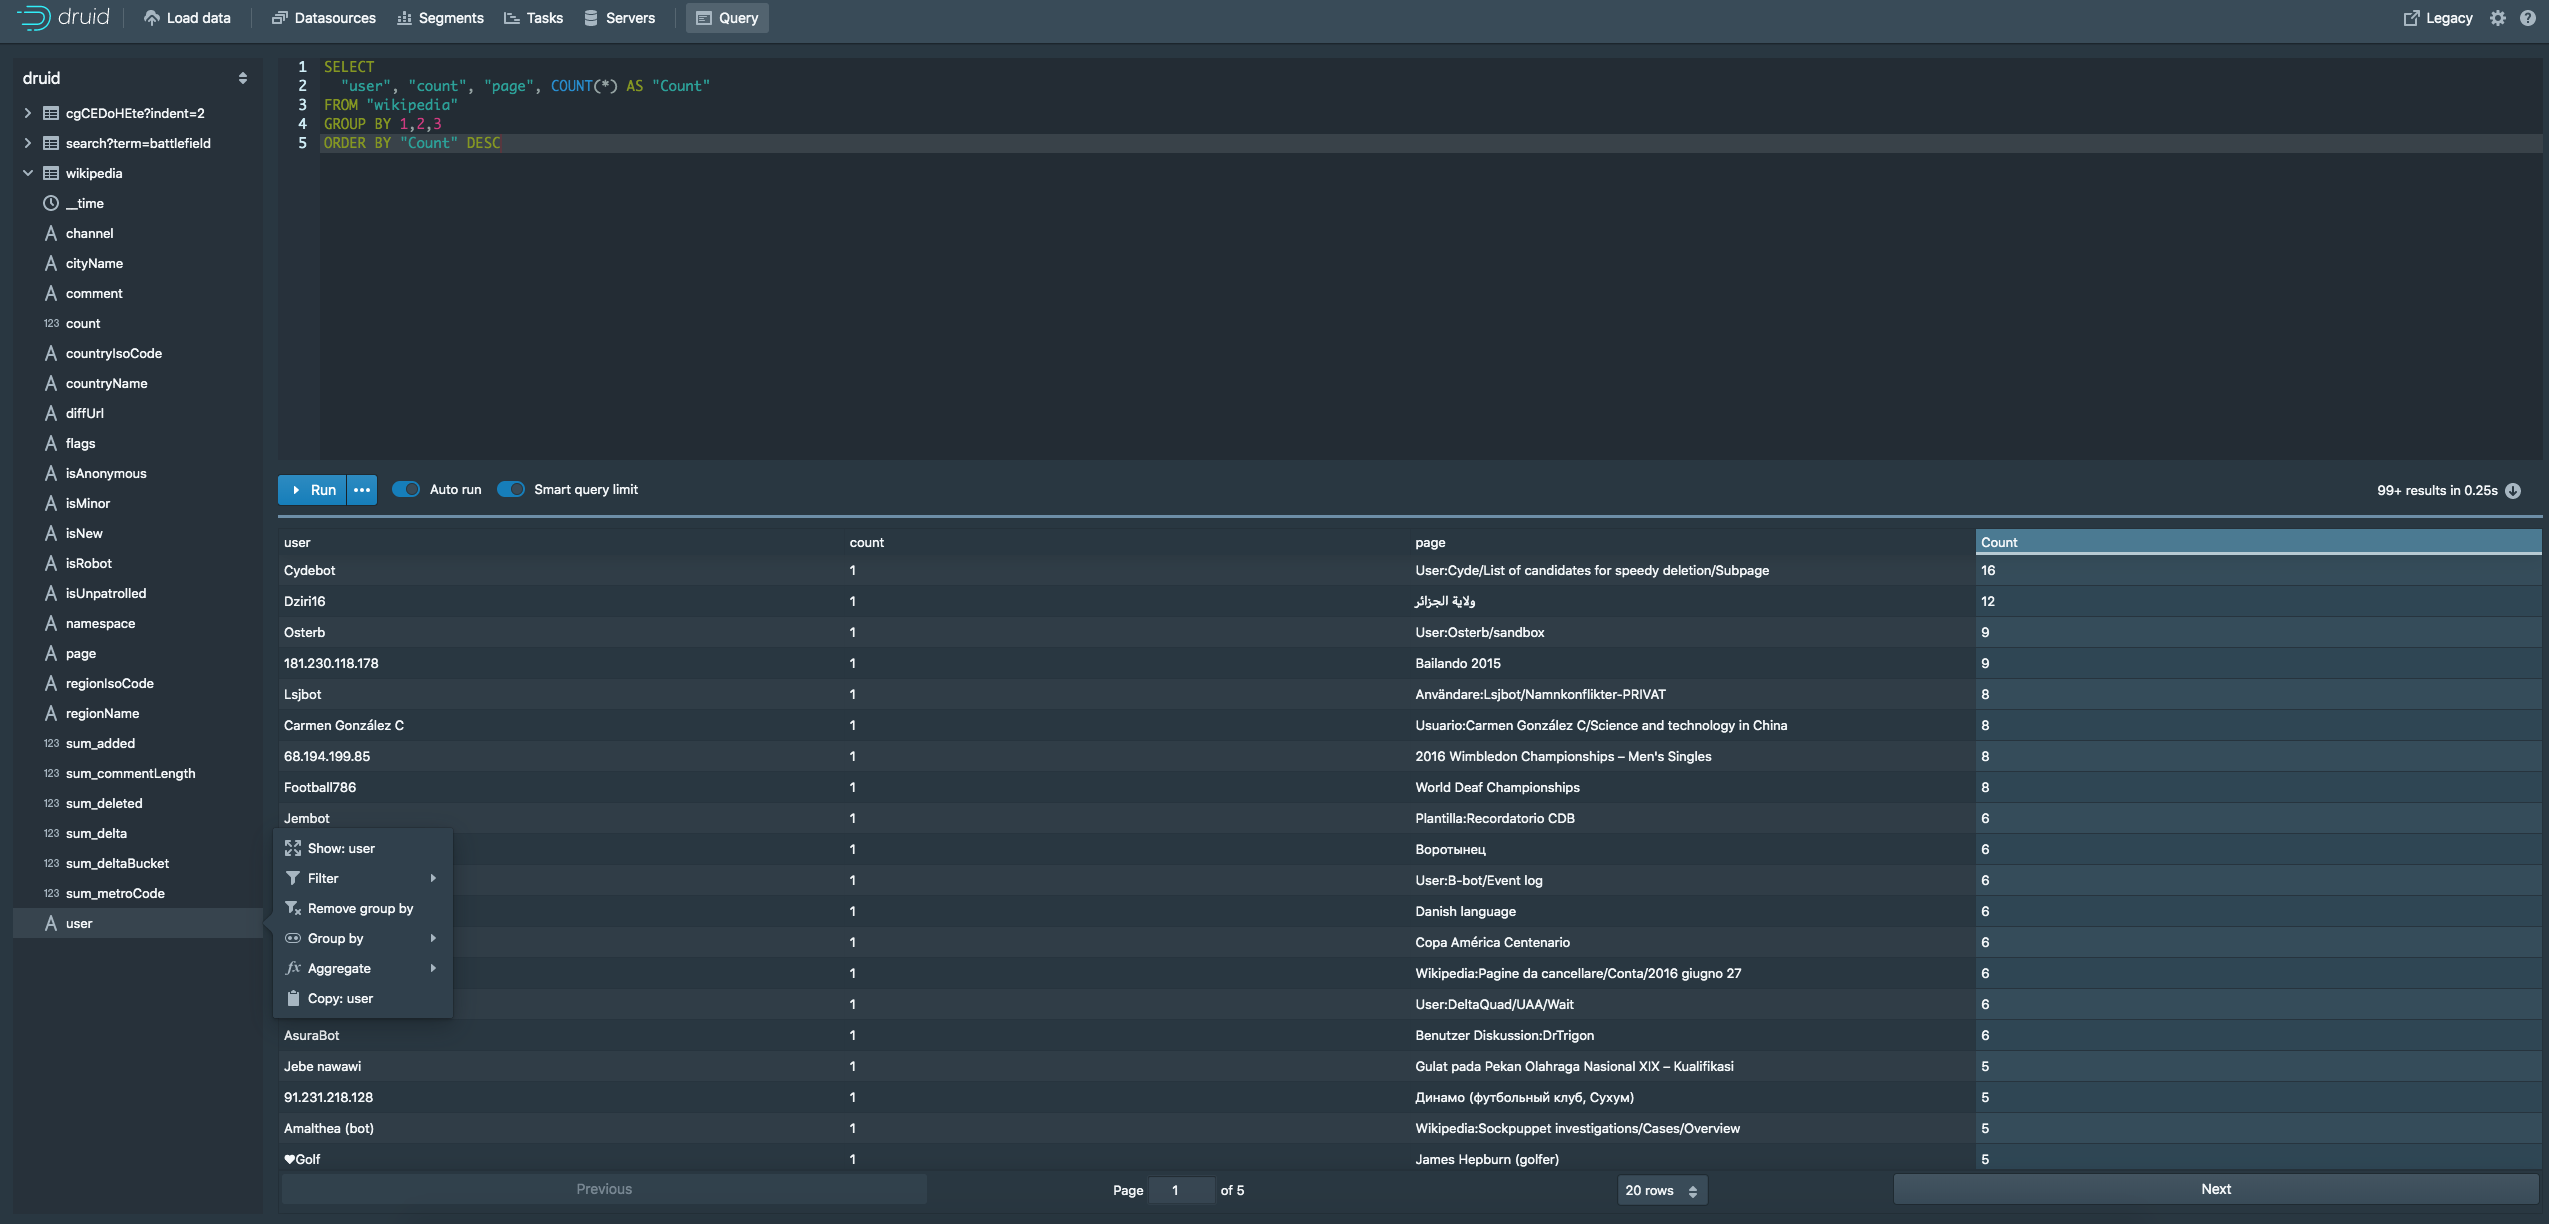Click the Group by icon in menu

pos(293,938)
